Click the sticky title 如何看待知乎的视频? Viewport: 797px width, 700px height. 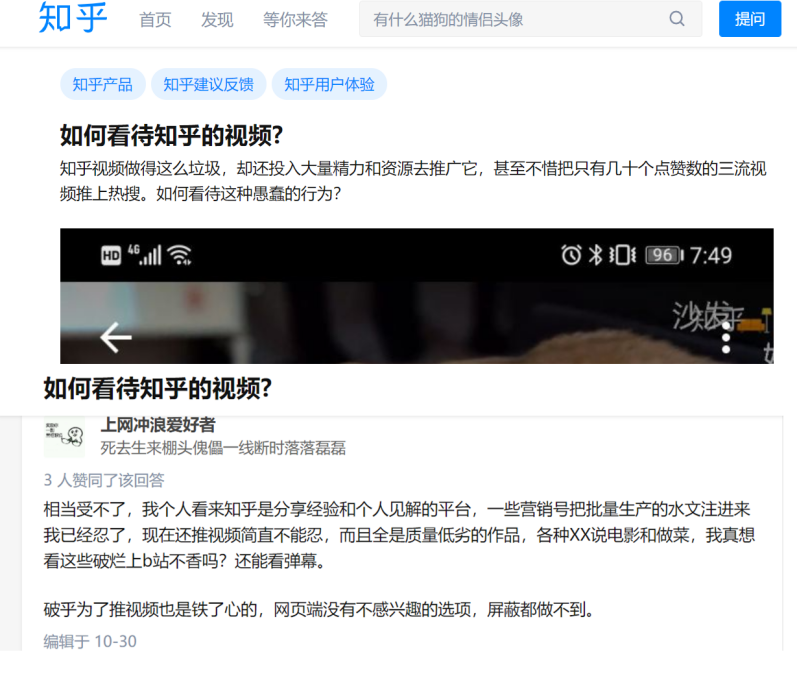(x=158, y=388)
